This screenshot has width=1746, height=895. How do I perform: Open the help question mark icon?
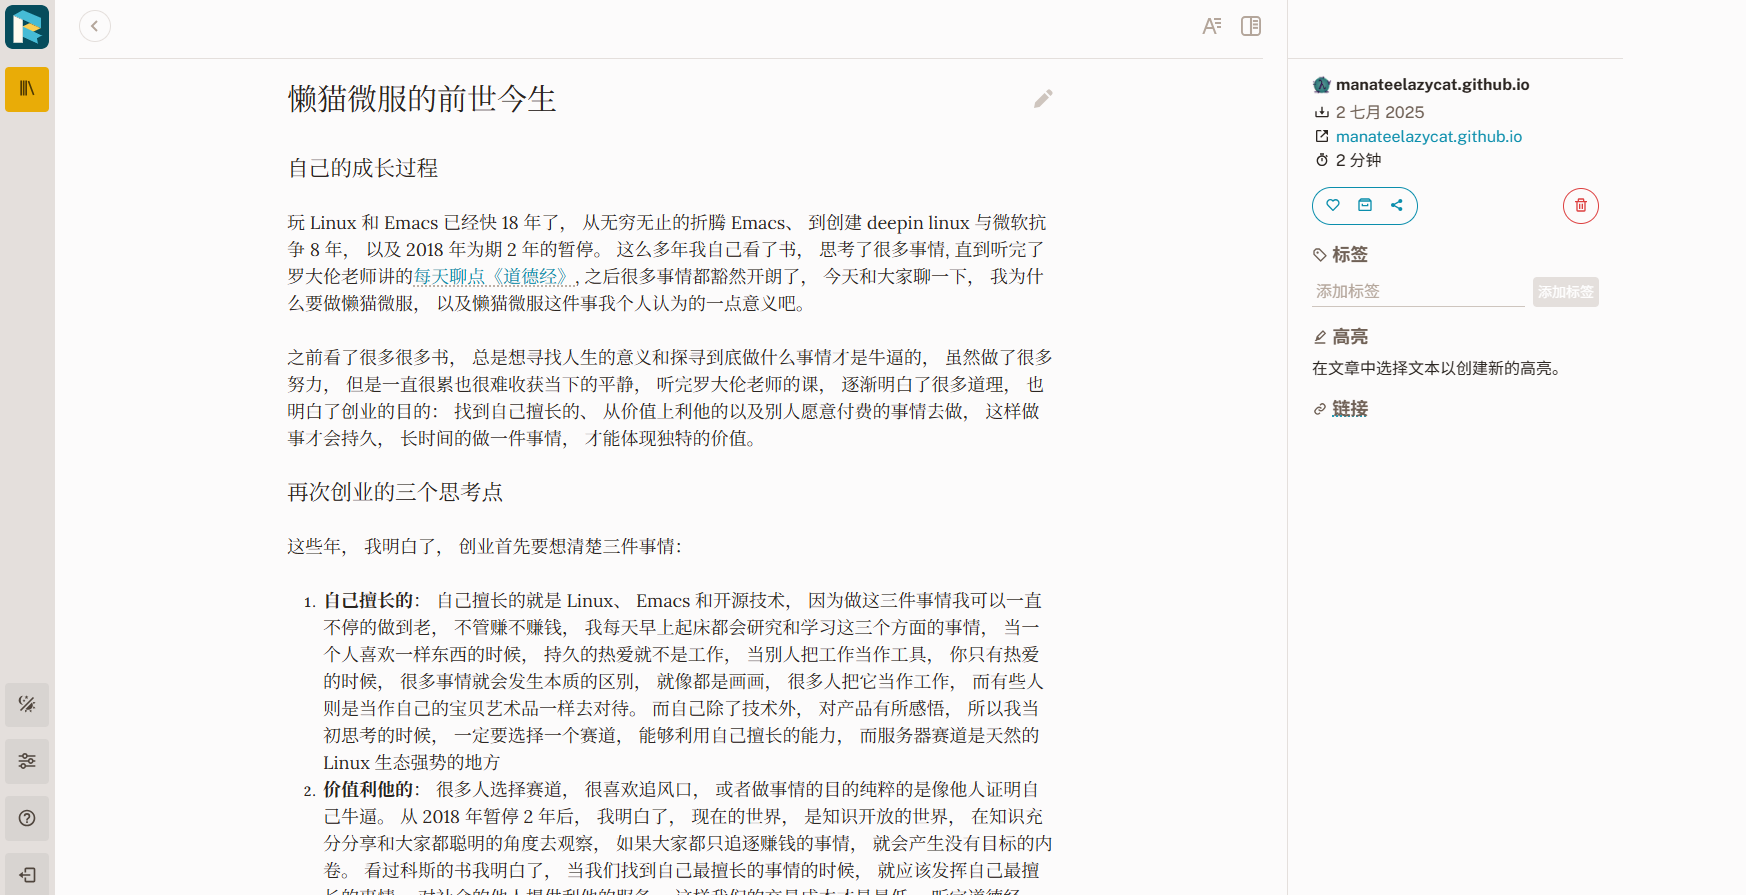pos(27,818)
